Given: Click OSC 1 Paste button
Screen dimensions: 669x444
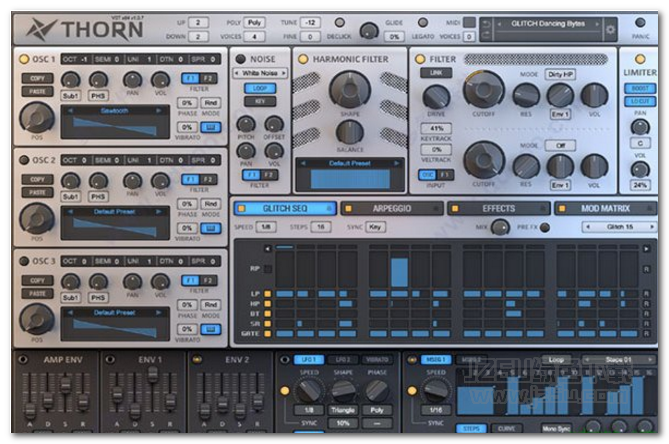Looking at the screenshot, I should [x=37, y=91].
